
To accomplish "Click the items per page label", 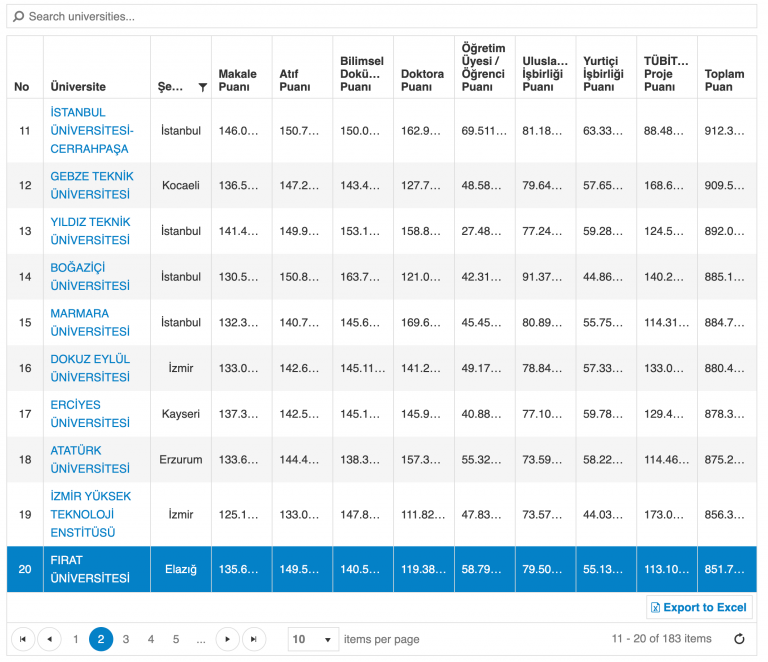I will (382, 639).
